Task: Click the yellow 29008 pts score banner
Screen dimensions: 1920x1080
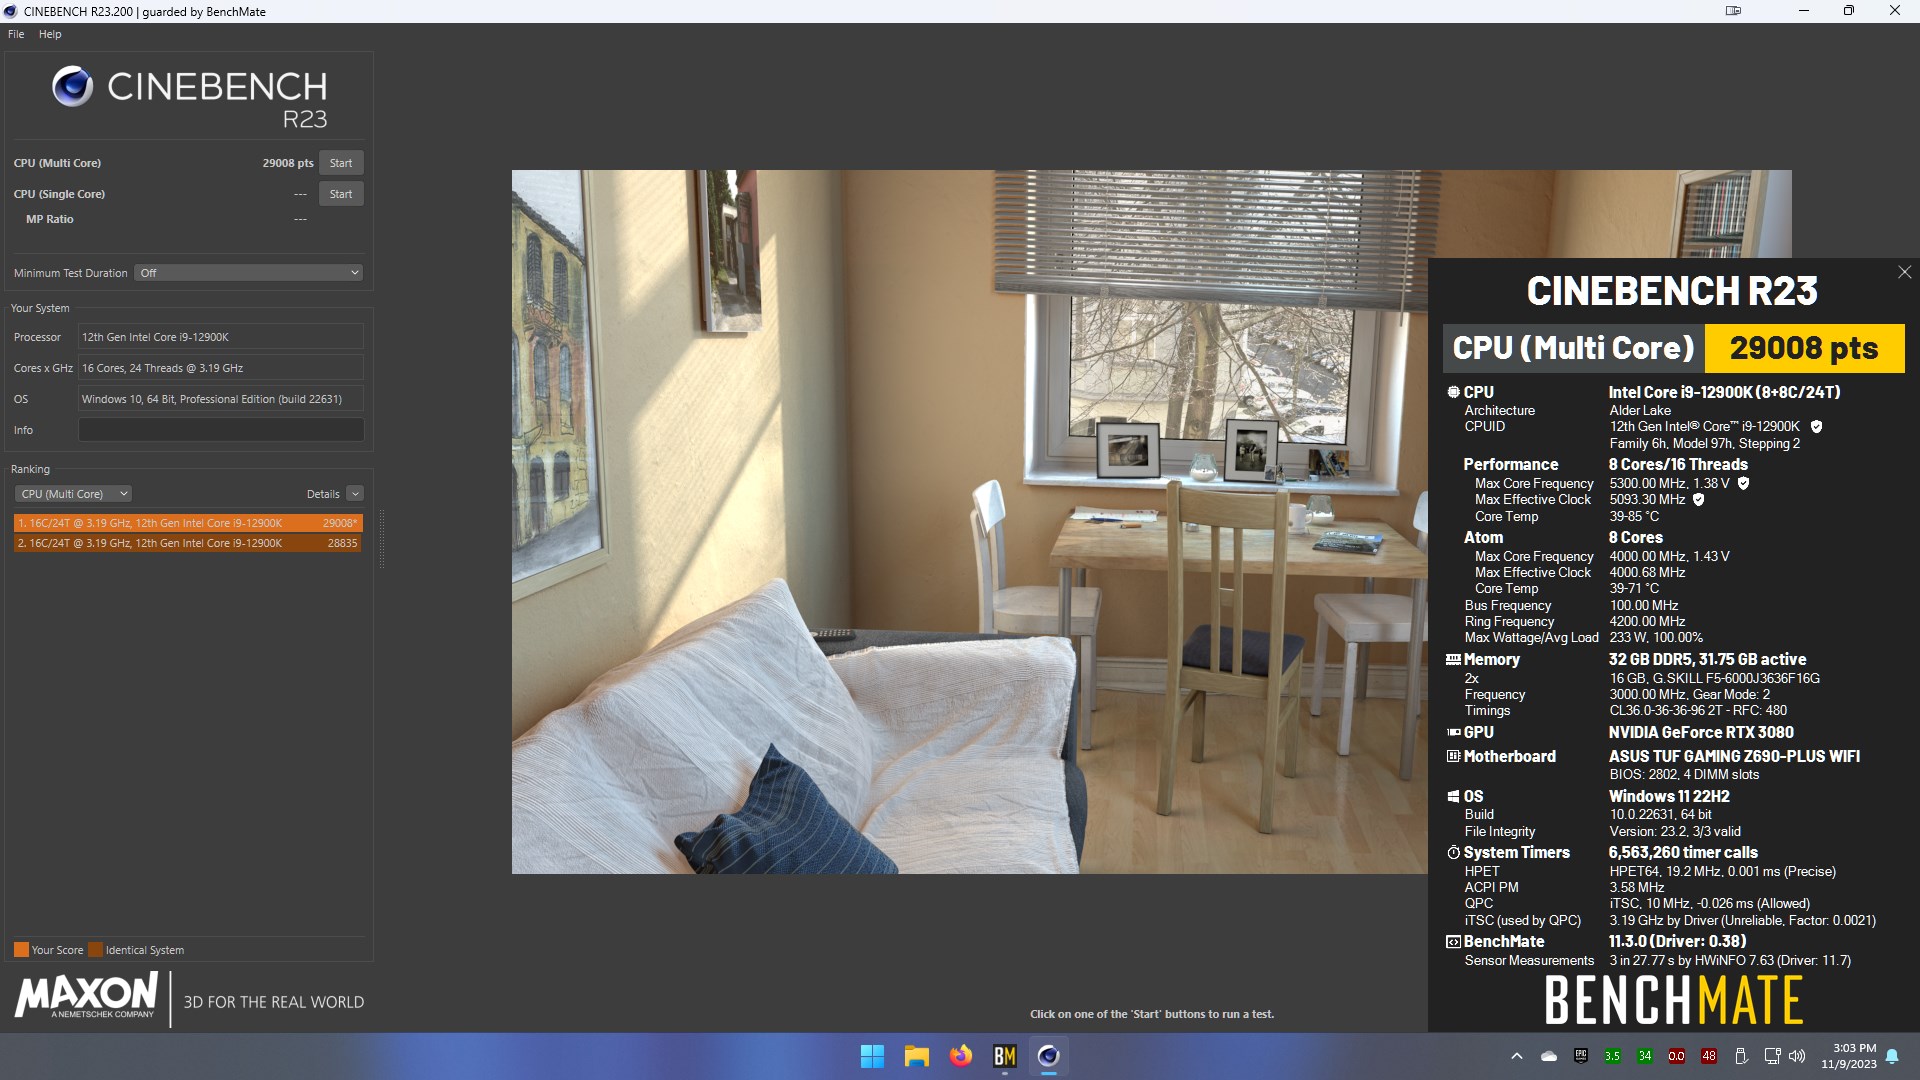Action: click(x=1804, y=348)
